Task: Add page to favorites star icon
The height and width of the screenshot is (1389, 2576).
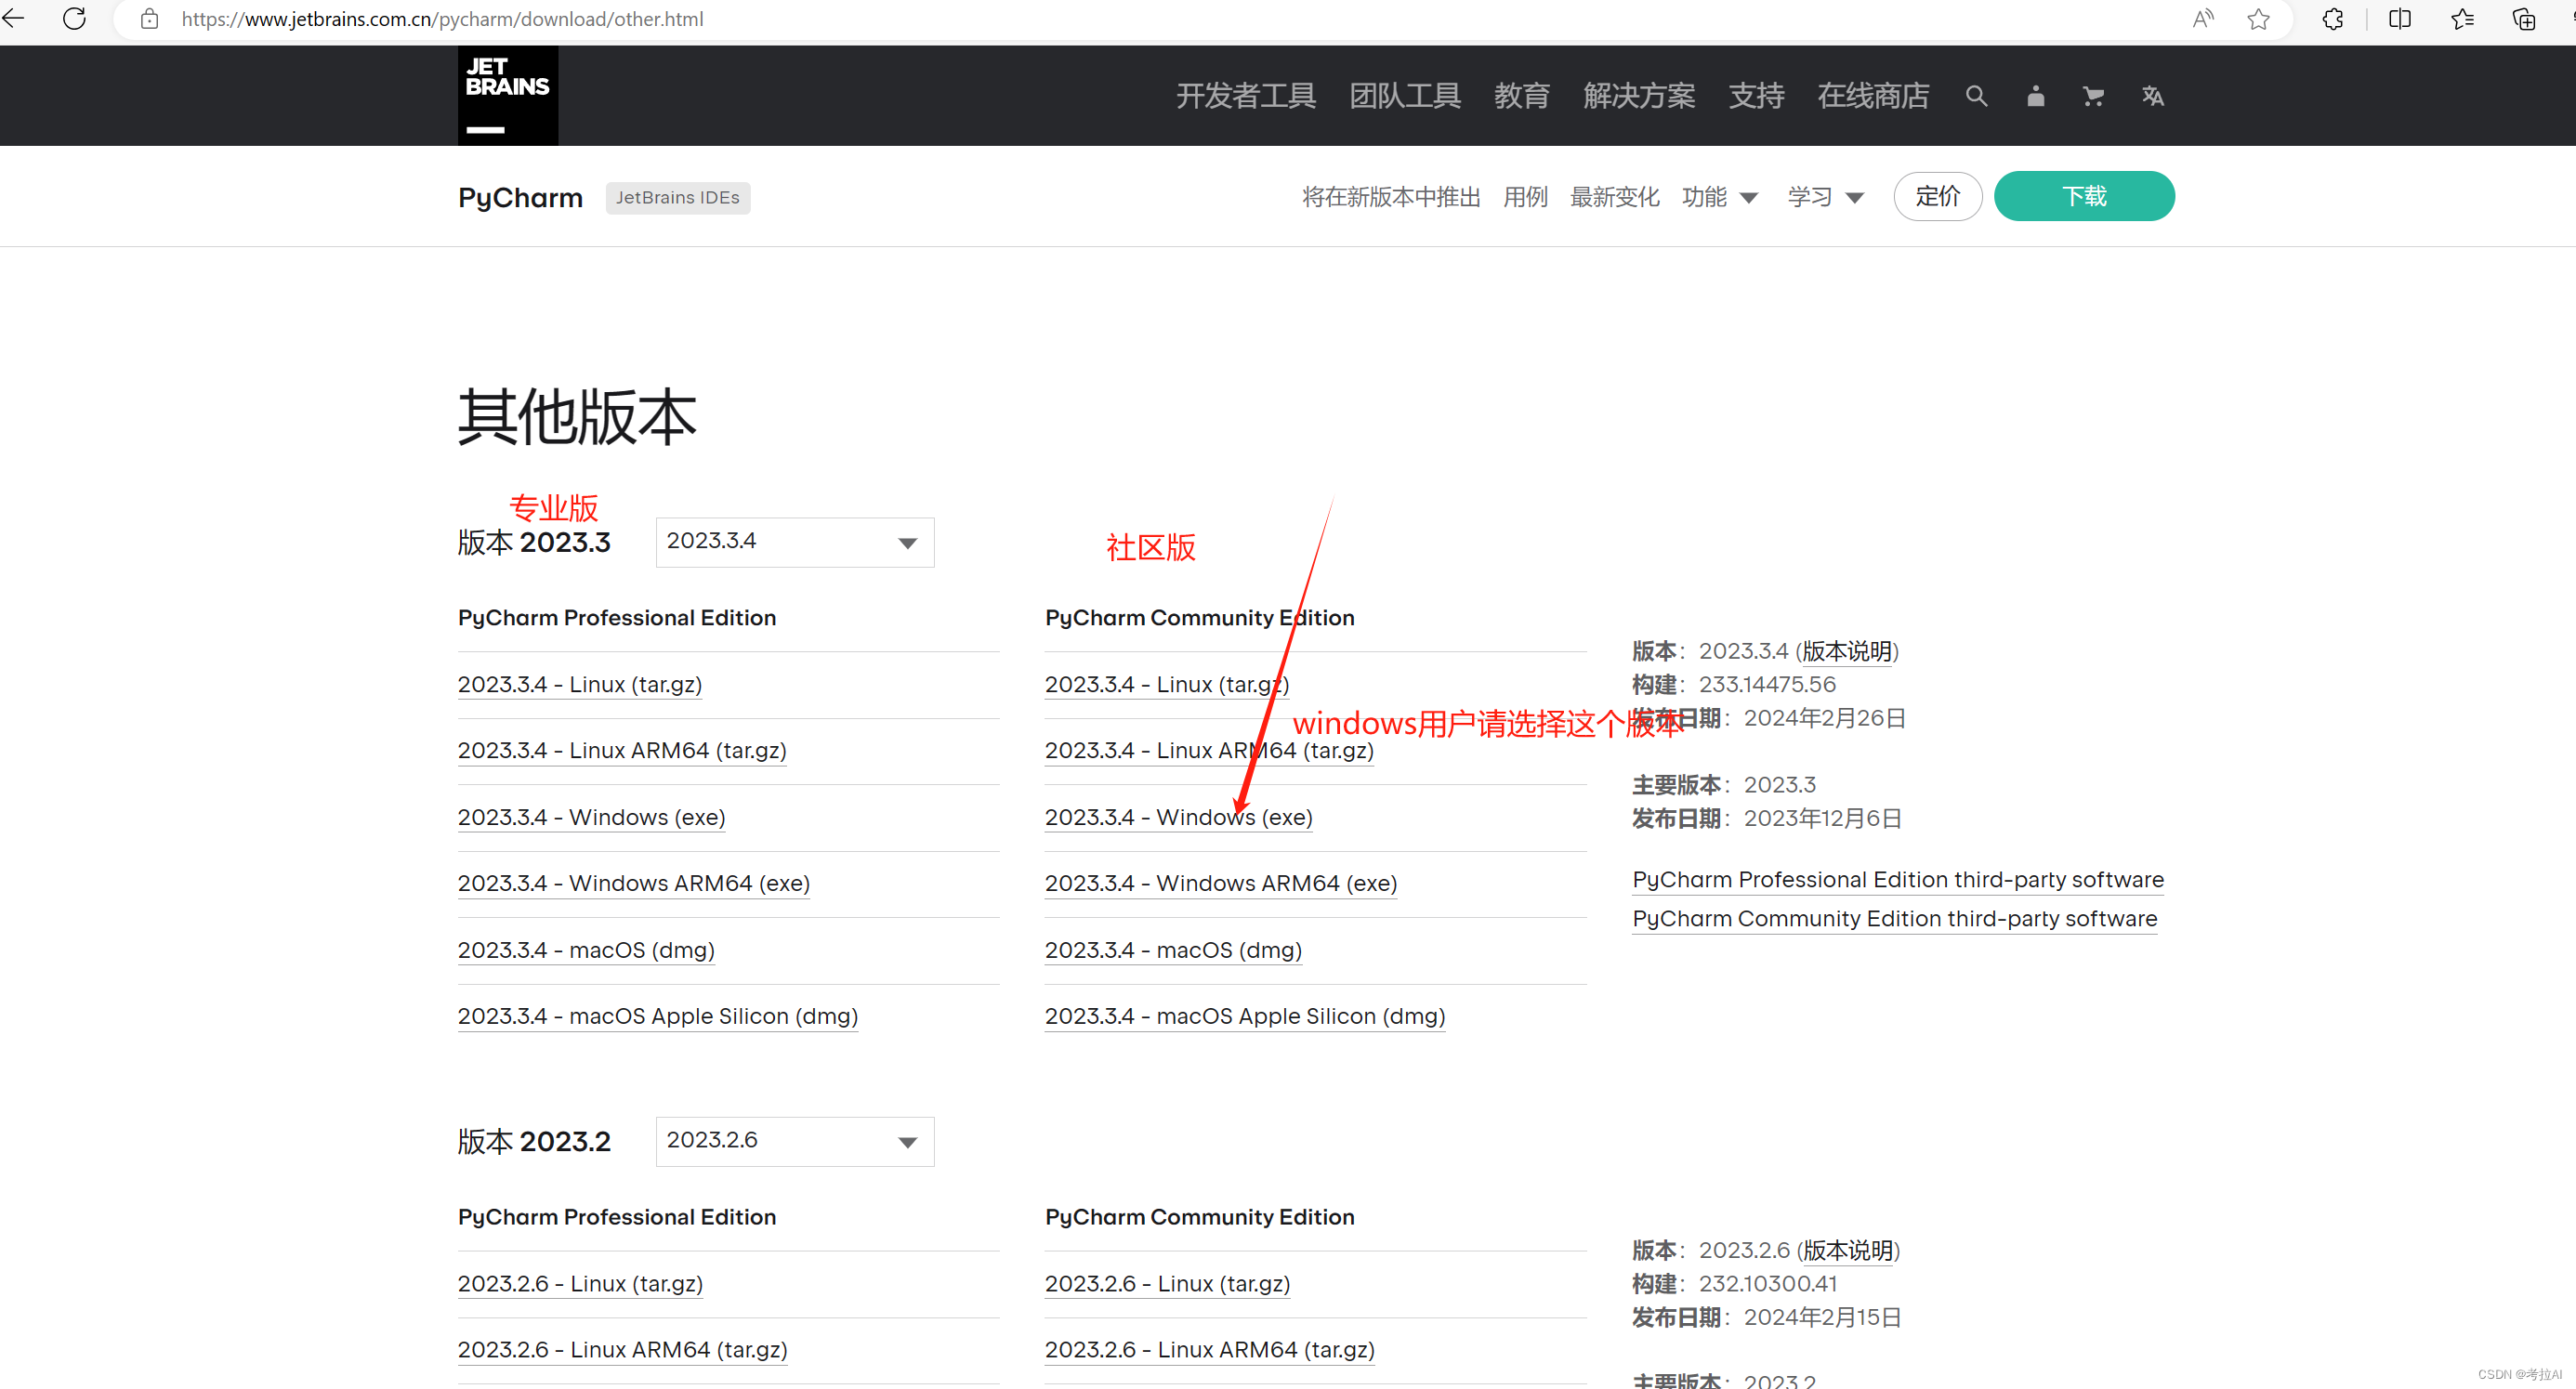Action: pos(2258,19)
